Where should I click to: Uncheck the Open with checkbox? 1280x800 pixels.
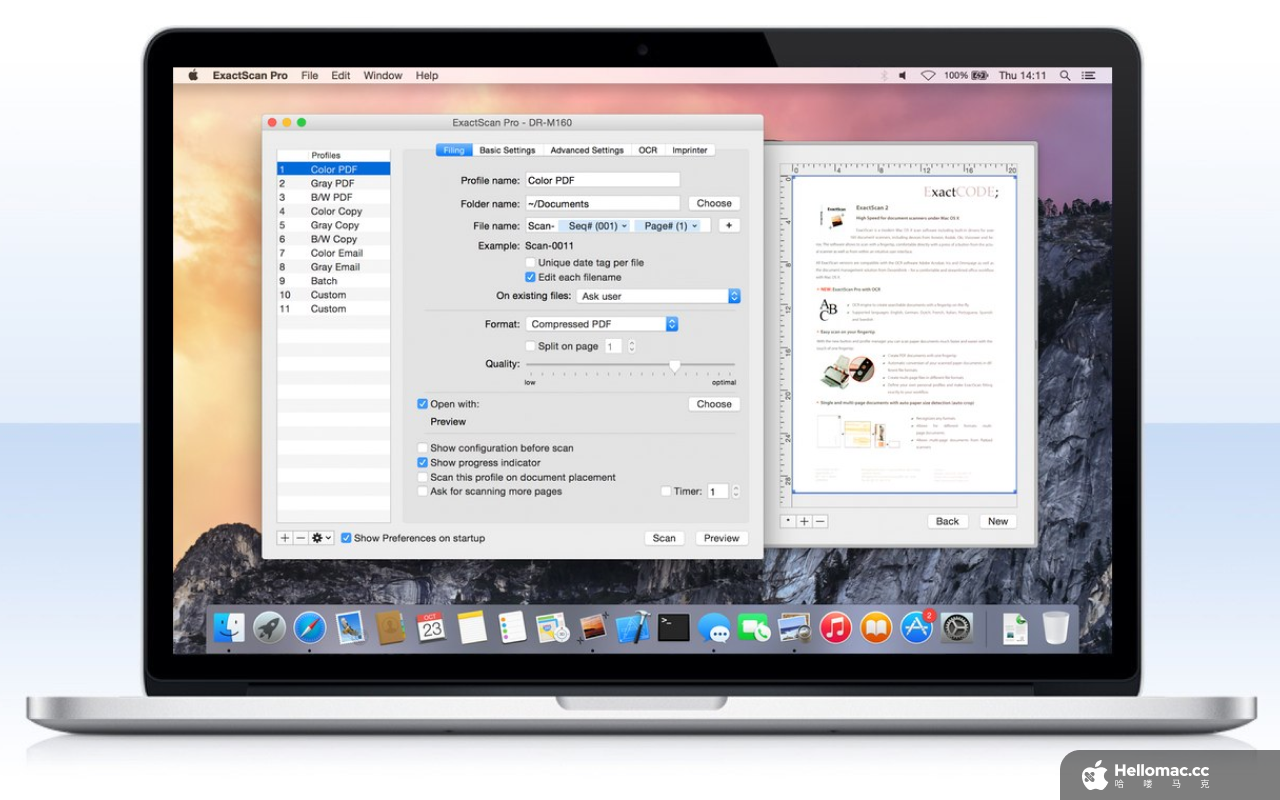tap(422, 404)
